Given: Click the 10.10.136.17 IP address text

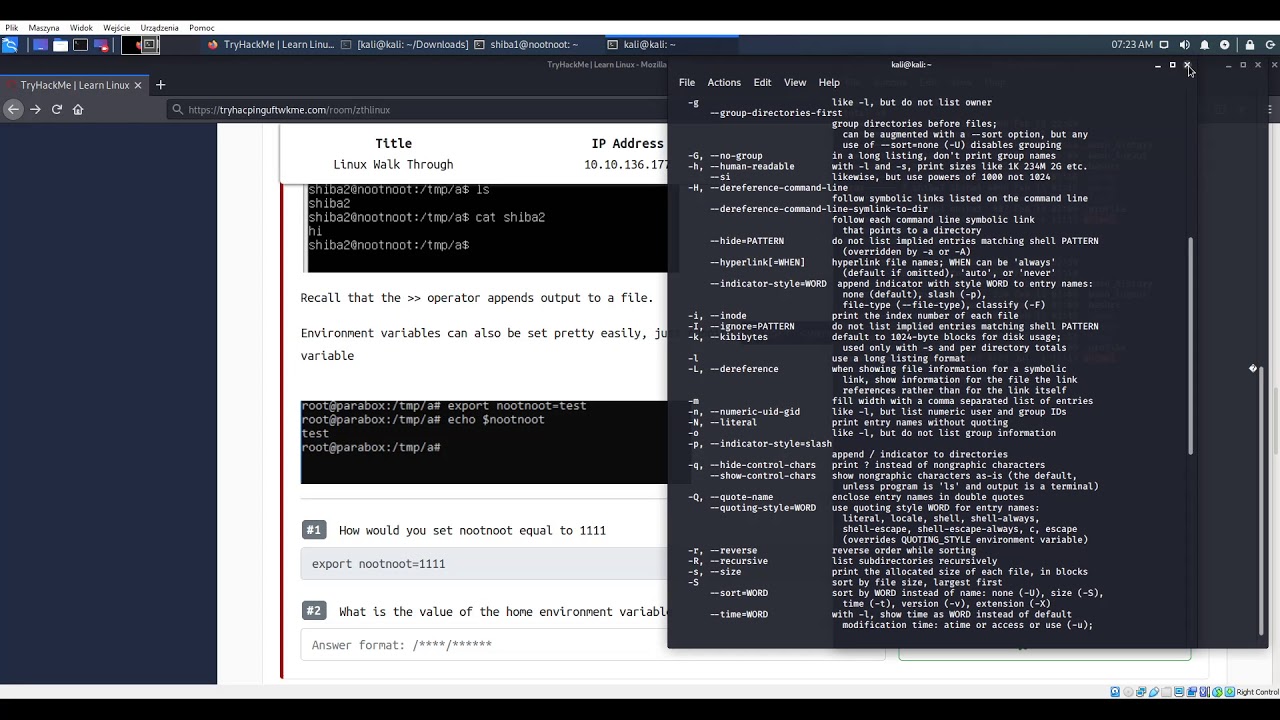Looking at the screenshot, I should tap(626, 164).
